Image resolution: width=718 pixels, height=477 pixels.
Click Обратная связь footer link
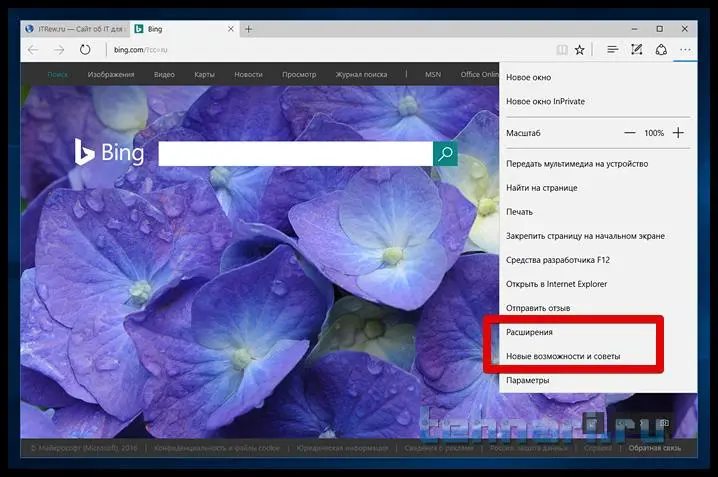coord(655,448)
